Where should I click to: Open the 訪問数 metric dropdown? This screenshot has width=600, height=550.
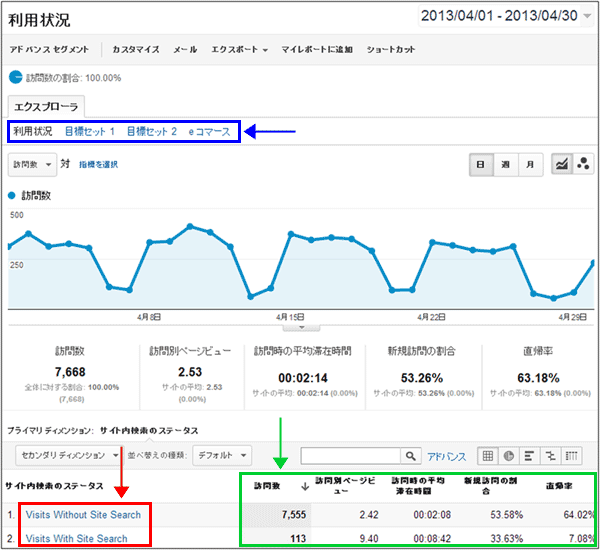32,163
